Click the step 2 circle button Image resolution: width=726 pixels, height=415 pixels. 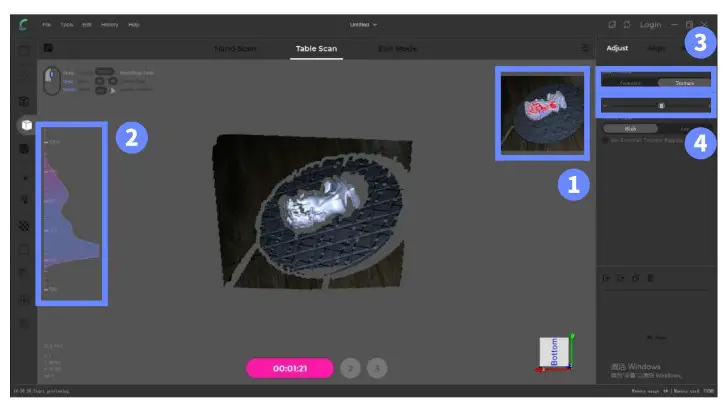tap(350, 369)
